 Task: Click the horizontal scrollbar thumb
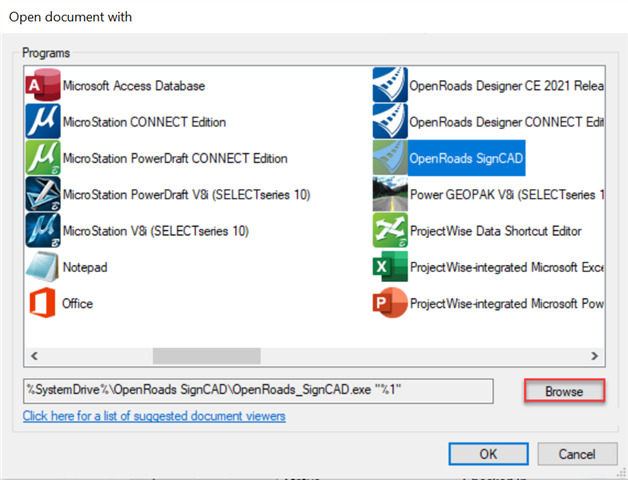207,356
